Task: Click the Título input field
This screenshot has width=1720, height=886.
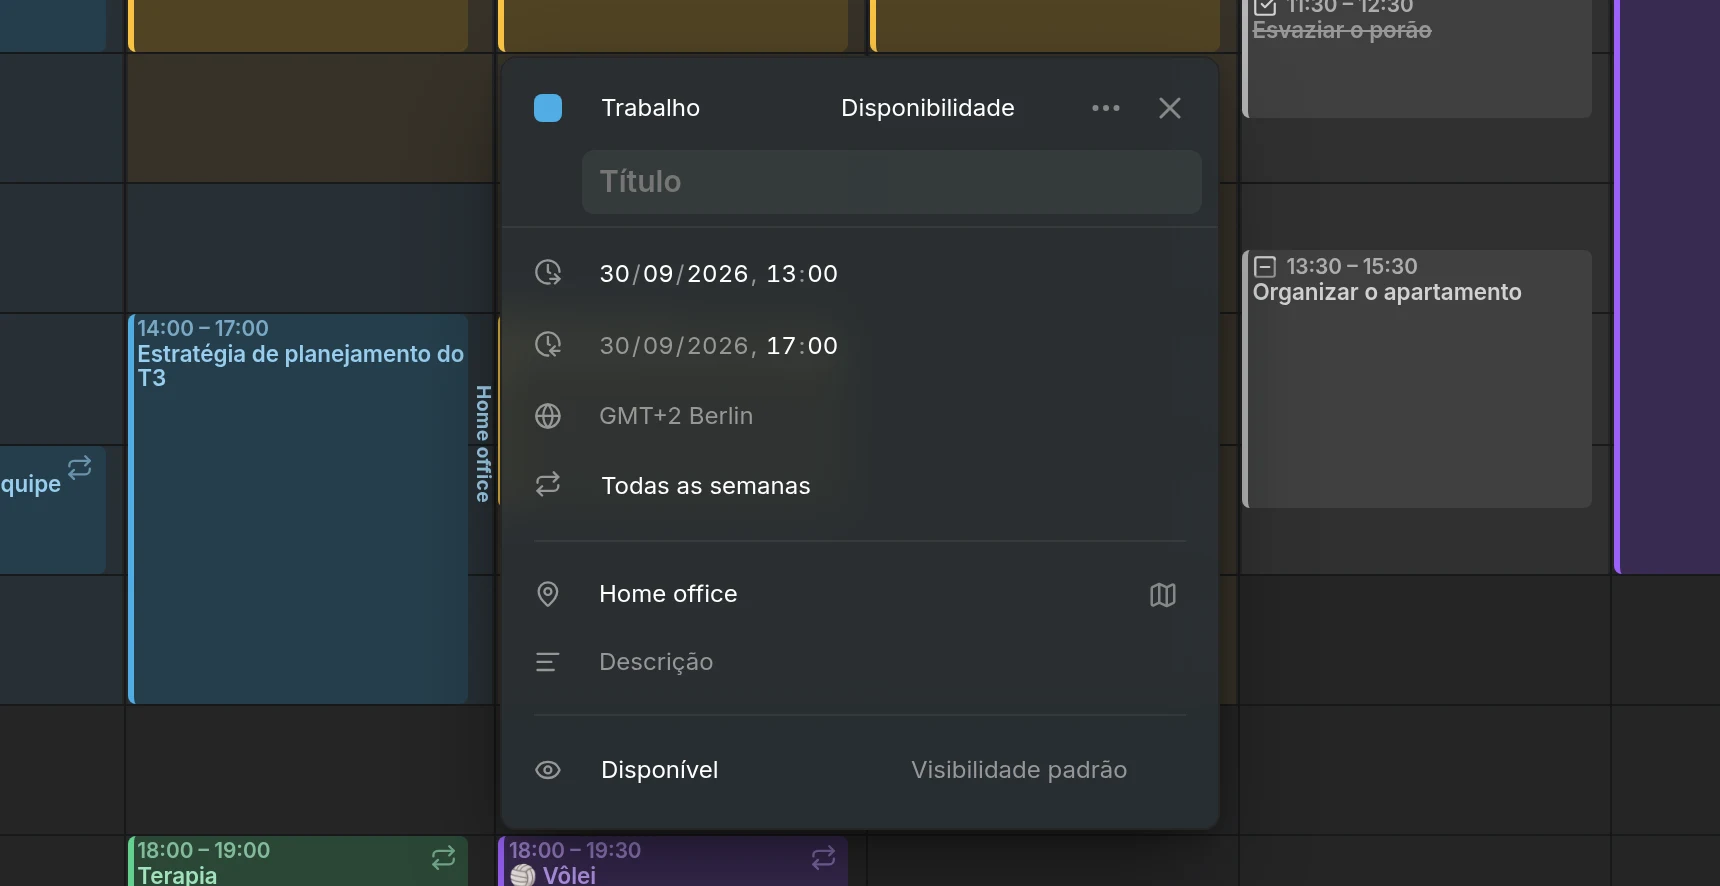Action: 891,182
